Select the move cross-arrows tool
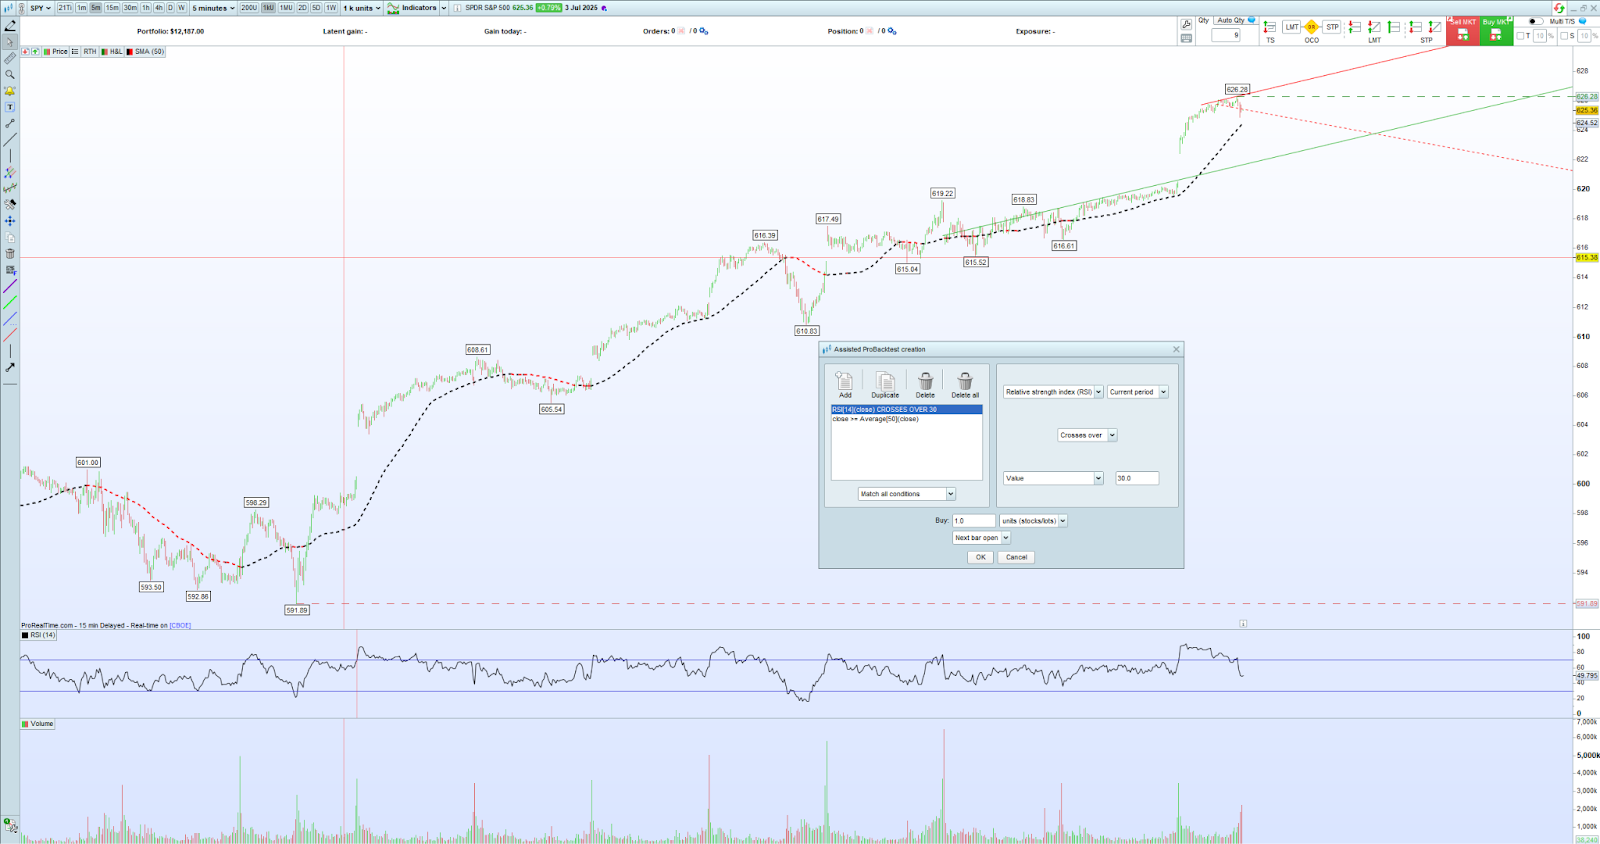 pos(10,221)
